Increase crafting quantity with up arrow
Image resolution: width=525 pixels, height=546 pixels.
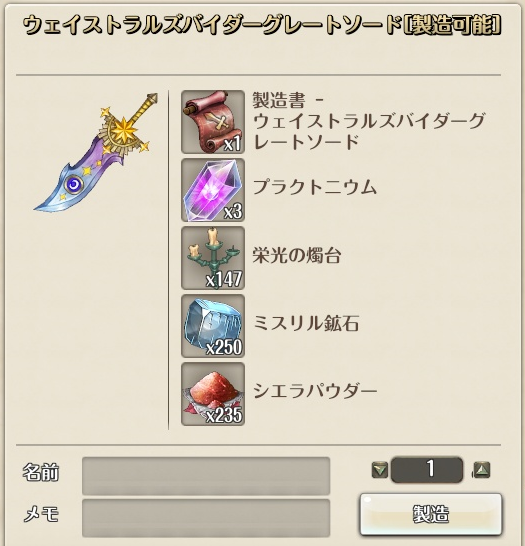tap(482, 470)
